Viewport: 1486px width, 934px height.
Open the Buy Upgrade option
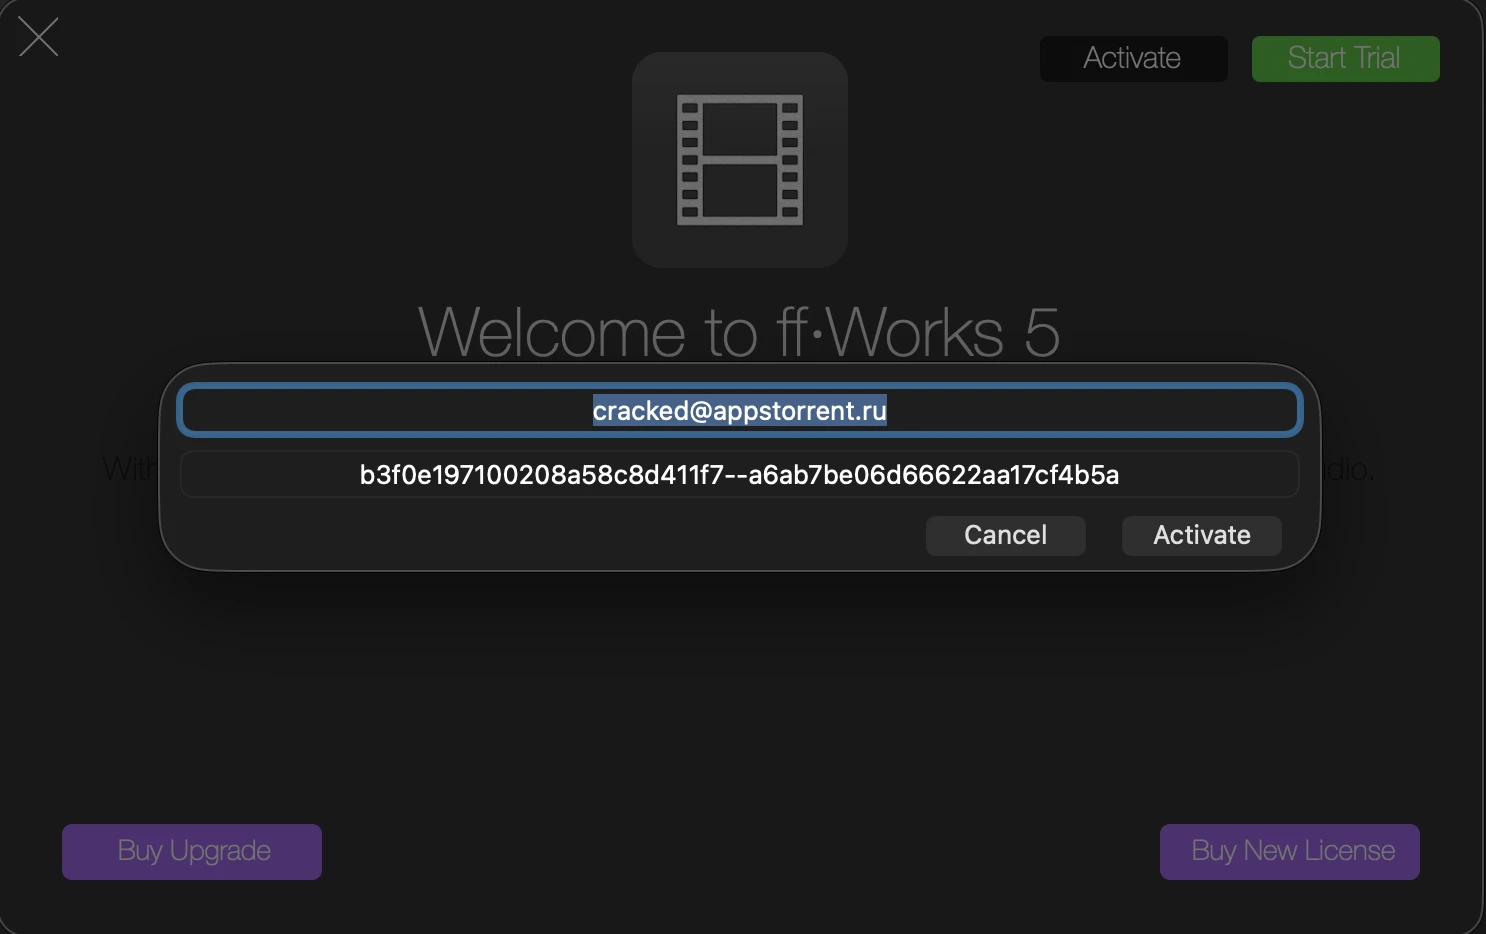click(x=192, y=852)
